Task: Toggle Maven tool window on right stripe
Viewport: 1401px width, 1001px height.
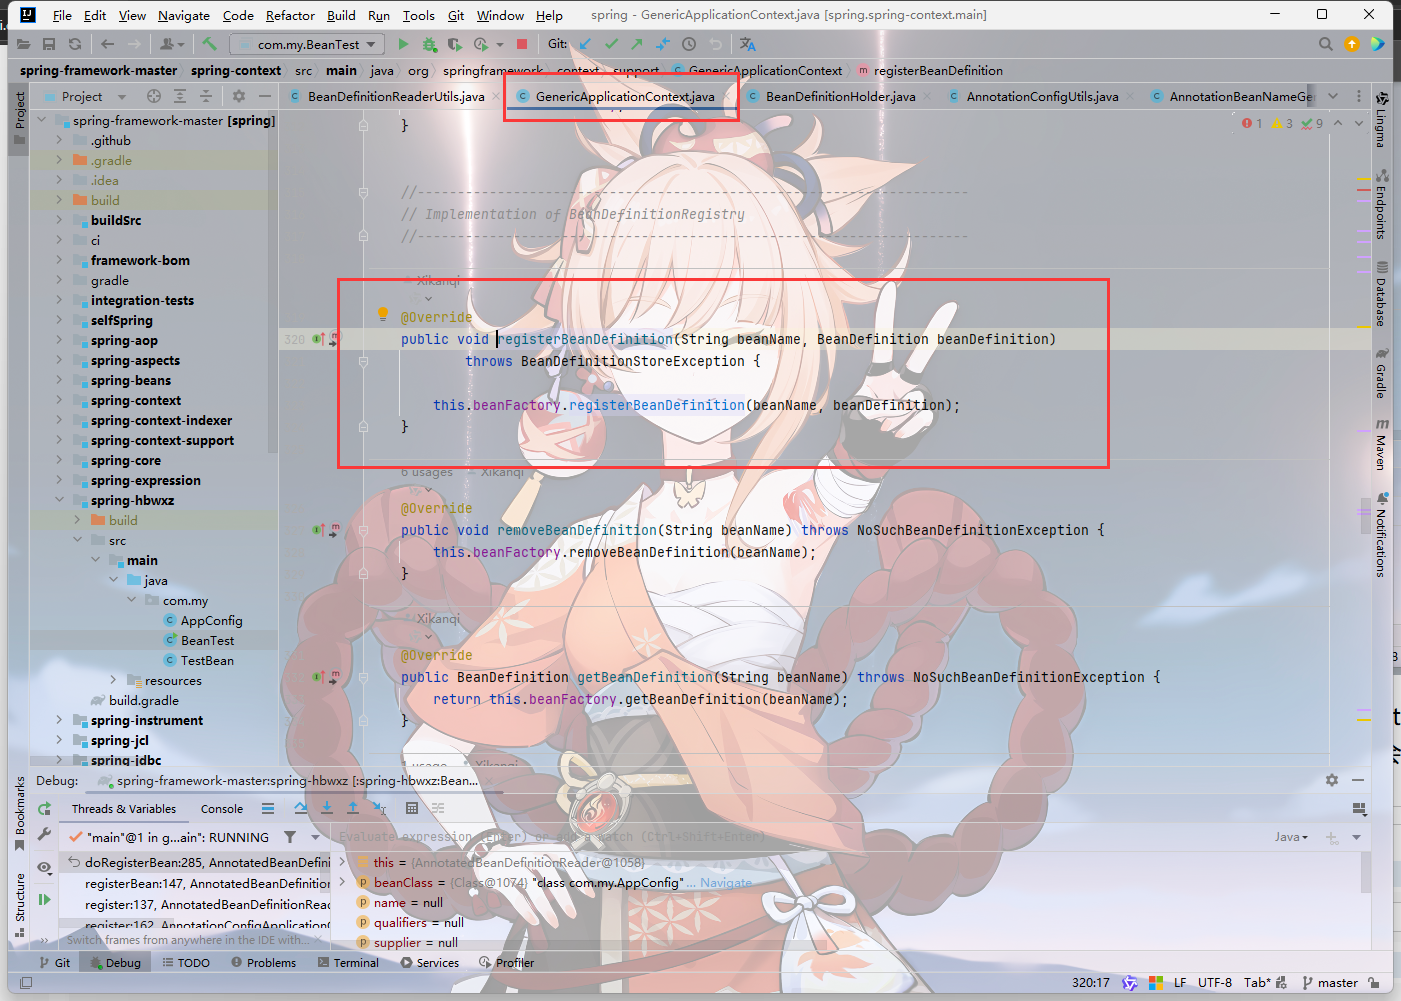Action: coord(1381,443)
